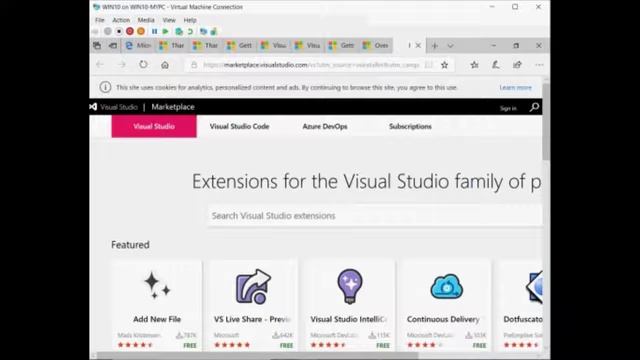Go back with Edge's back arrow
The image size is (640, 360).
100,65
